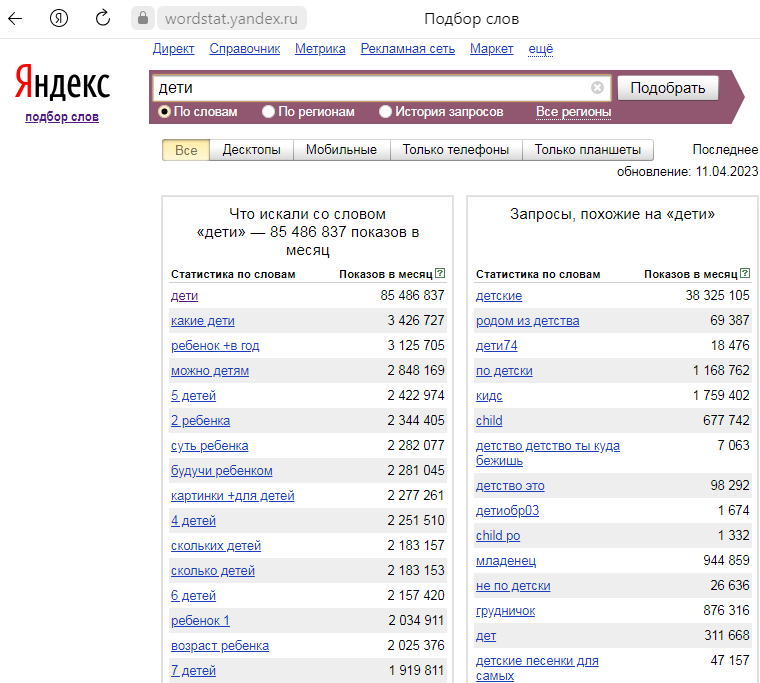
Task: Open the Маркет link
Action: [491, 48]
